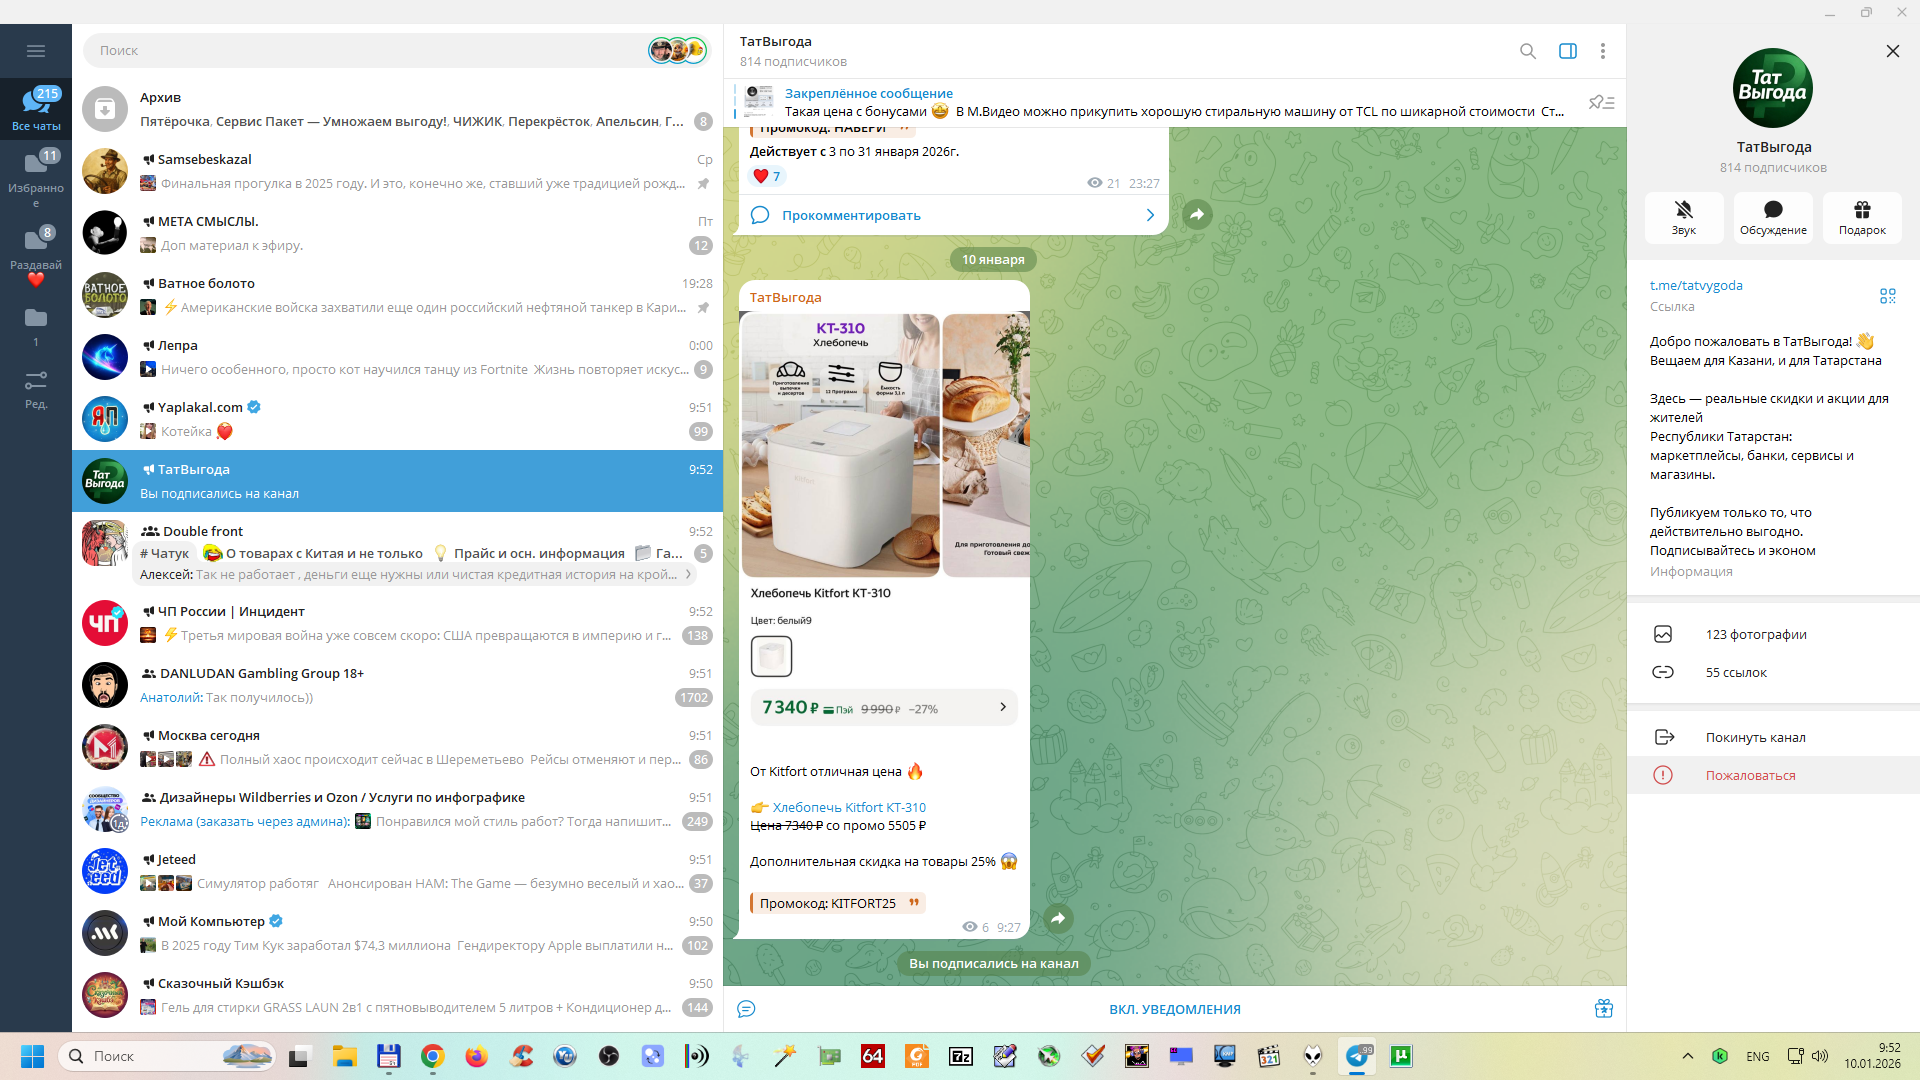1920x1080 pixels.
Task: Switch to Избранное folder tab
Action: 36,175
